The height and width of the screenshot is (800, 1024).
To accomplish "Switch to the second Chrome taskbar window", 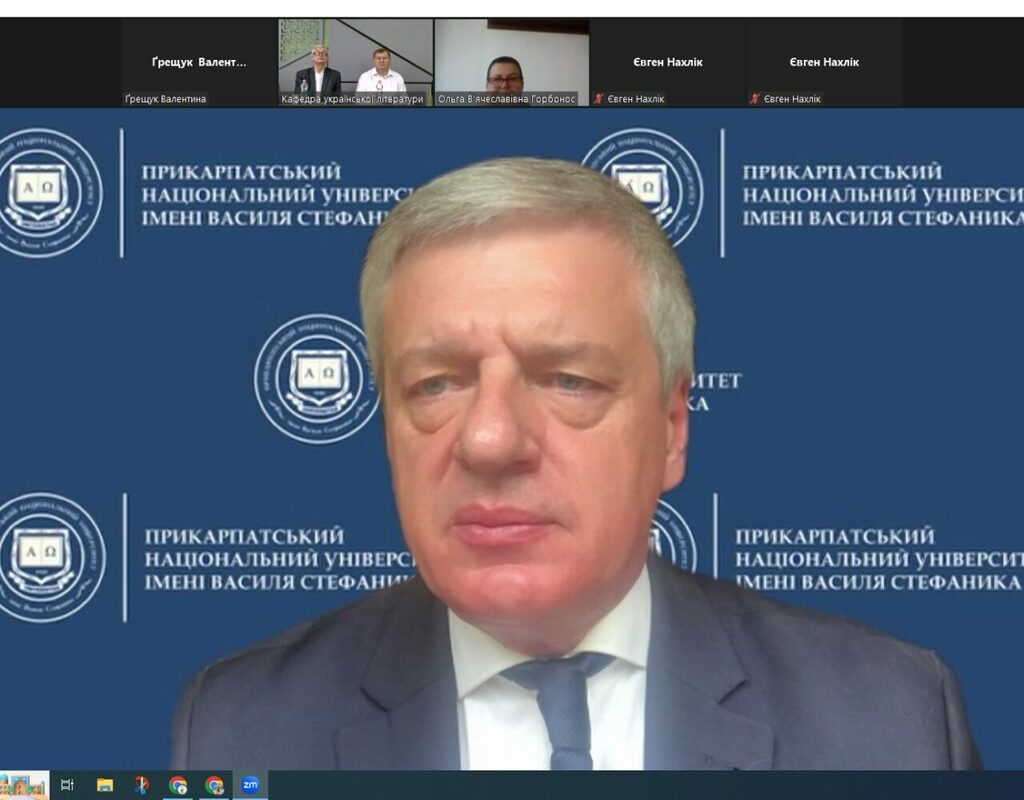I will 214,785.
